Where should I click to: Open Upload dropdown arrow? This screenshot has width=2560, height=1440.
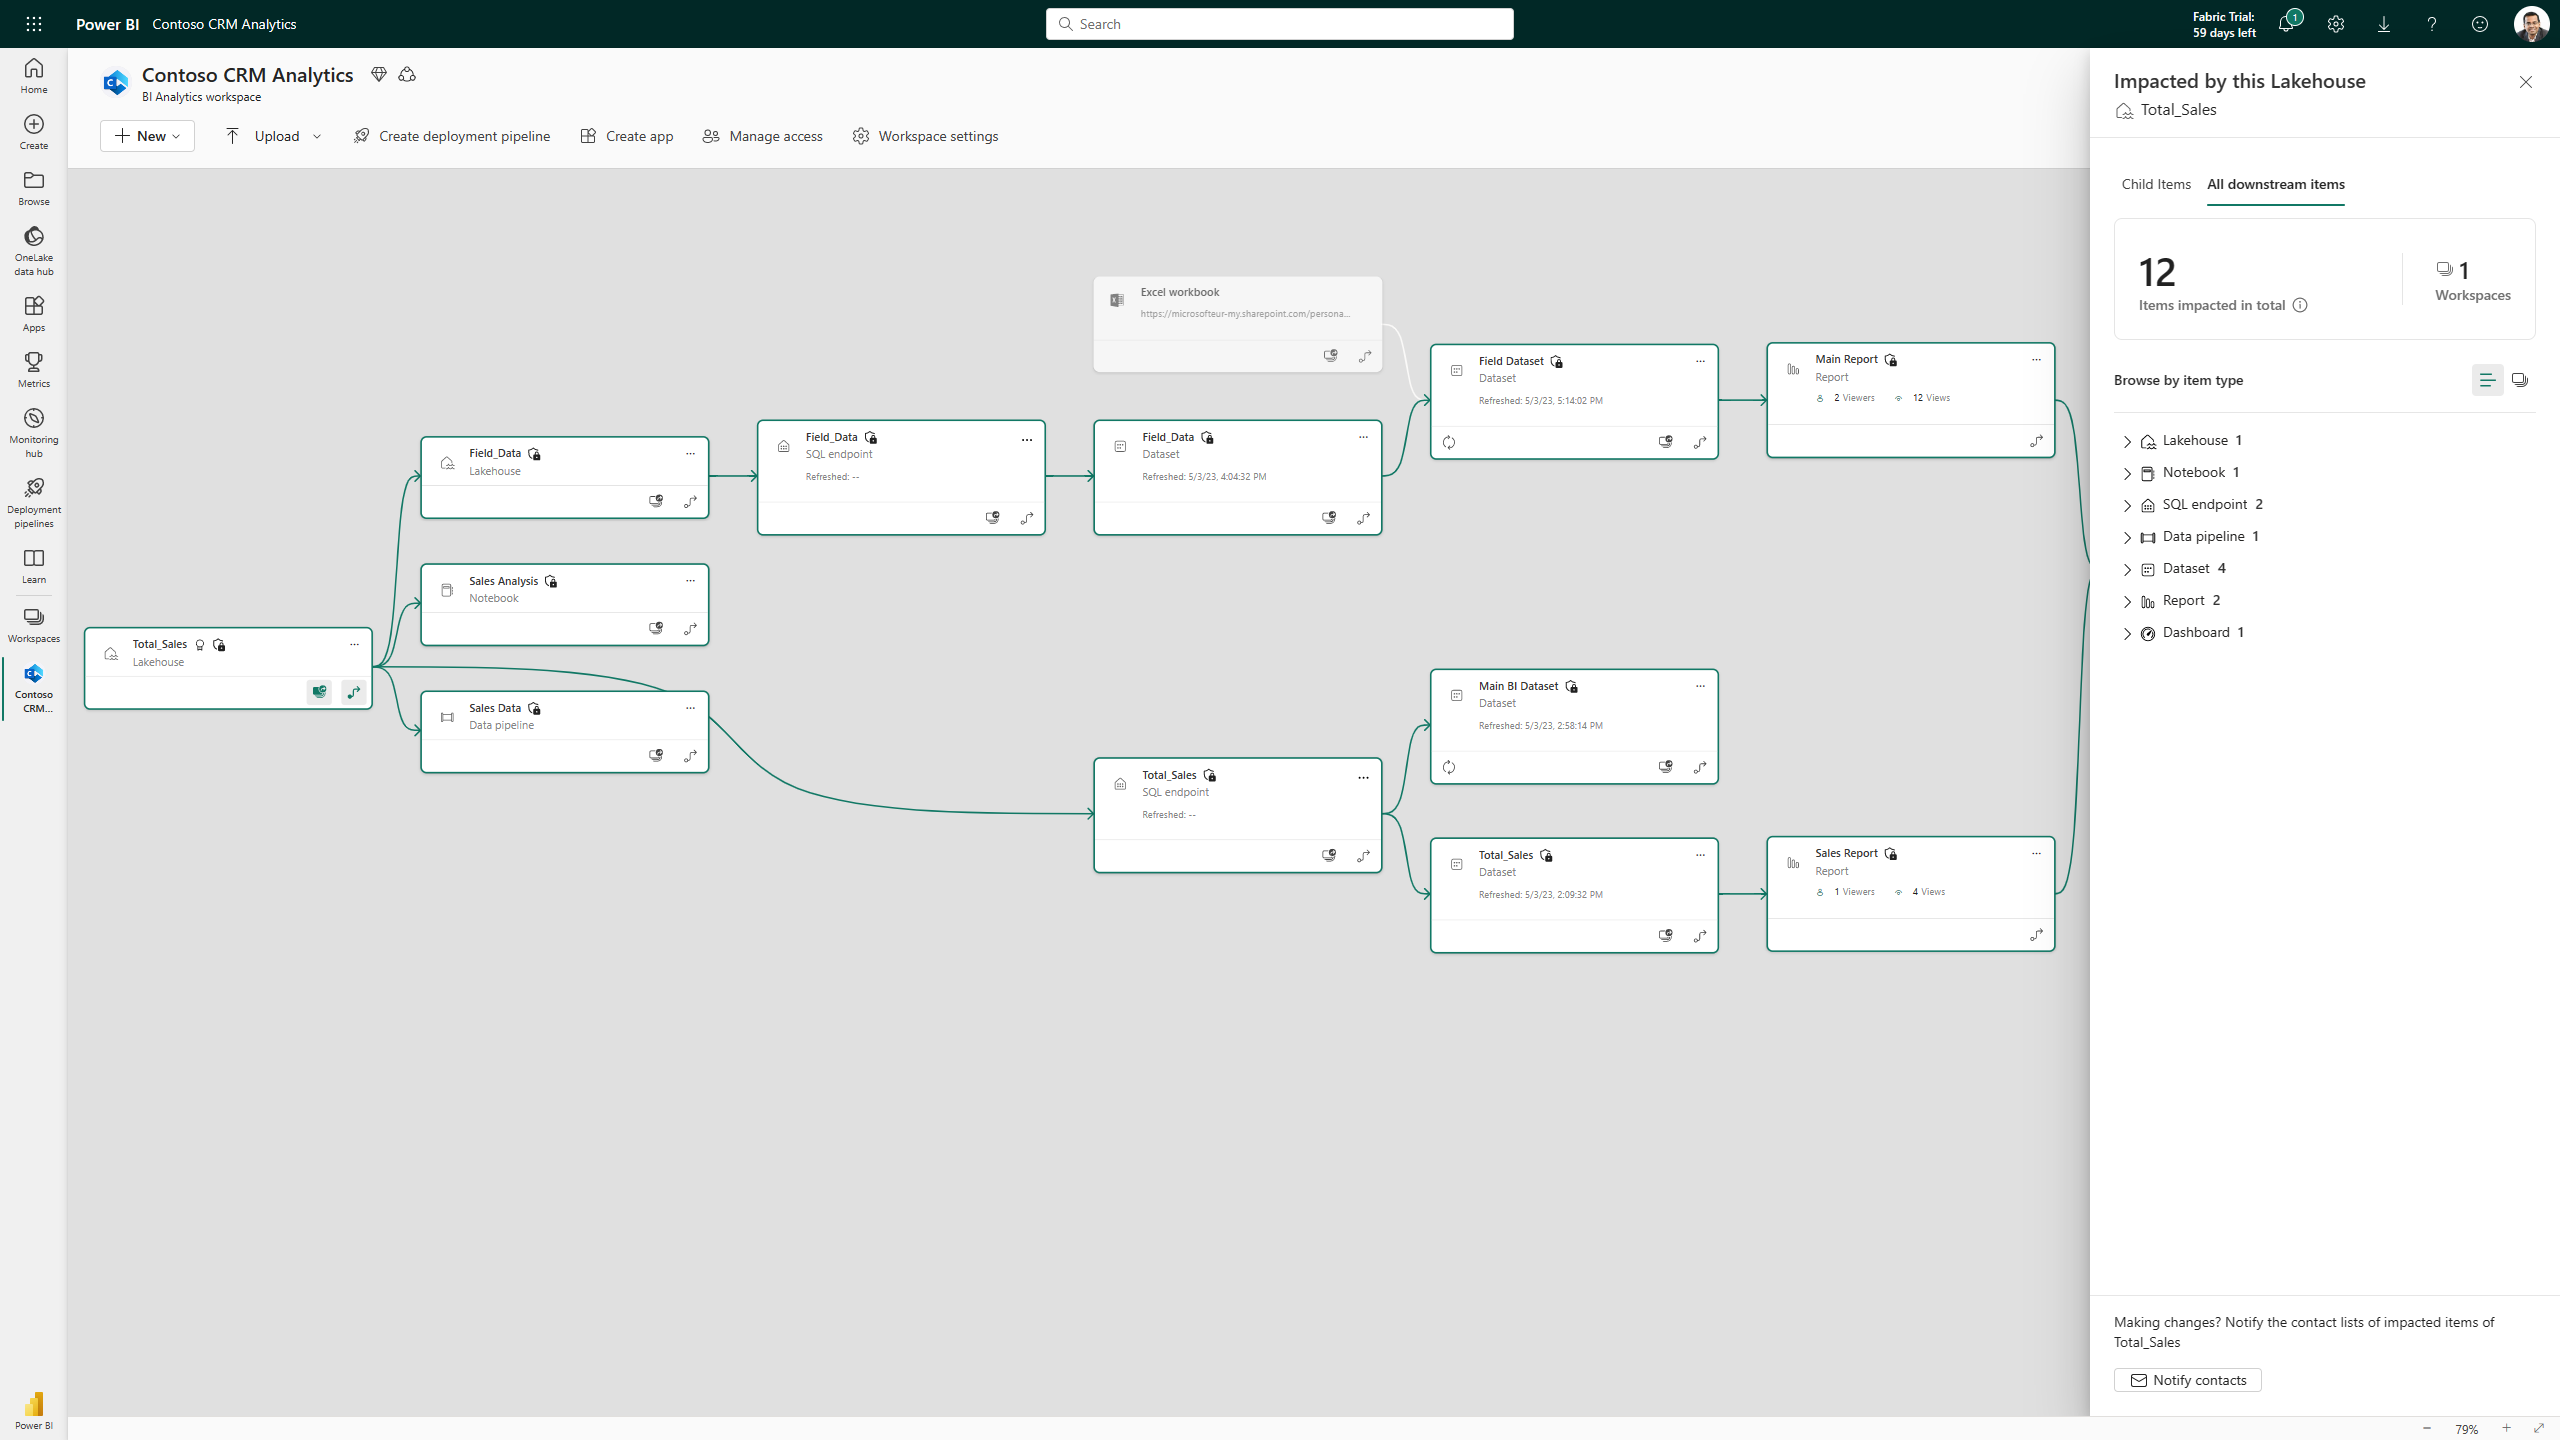317,136
